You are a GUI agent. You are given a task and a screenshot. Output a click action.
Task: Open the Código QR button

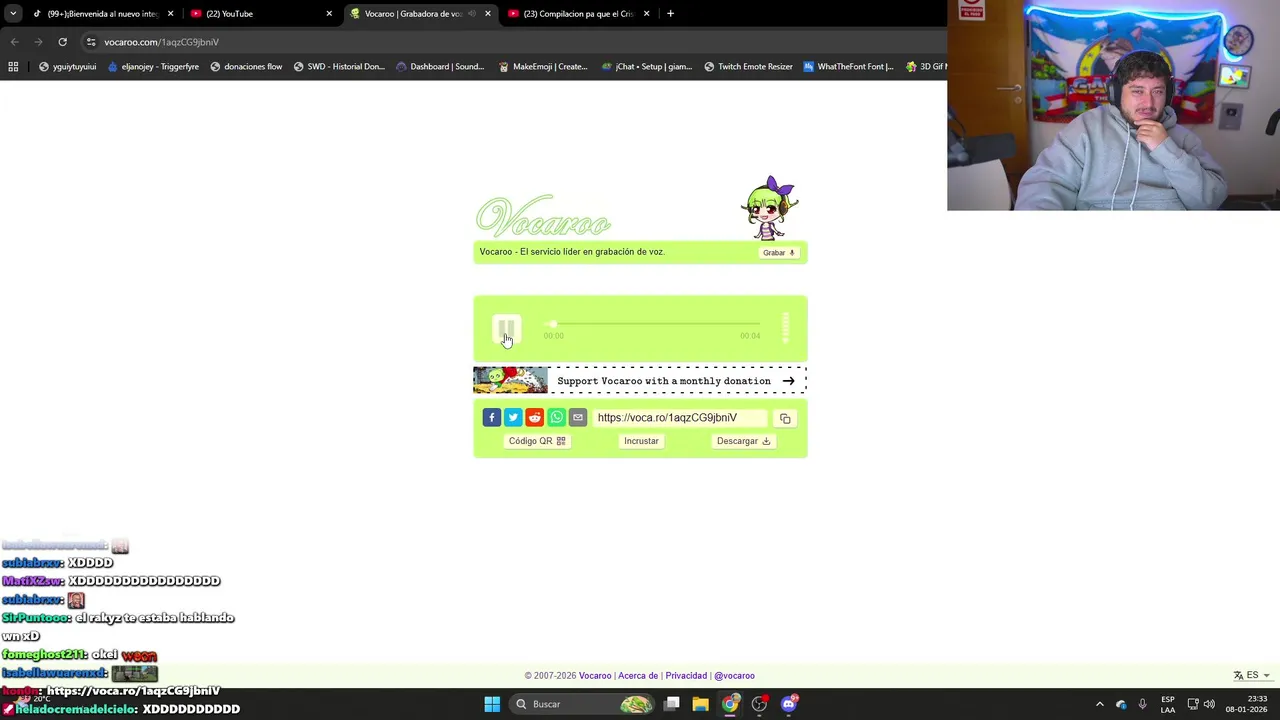pyautogui.click(x=537, y=441)
